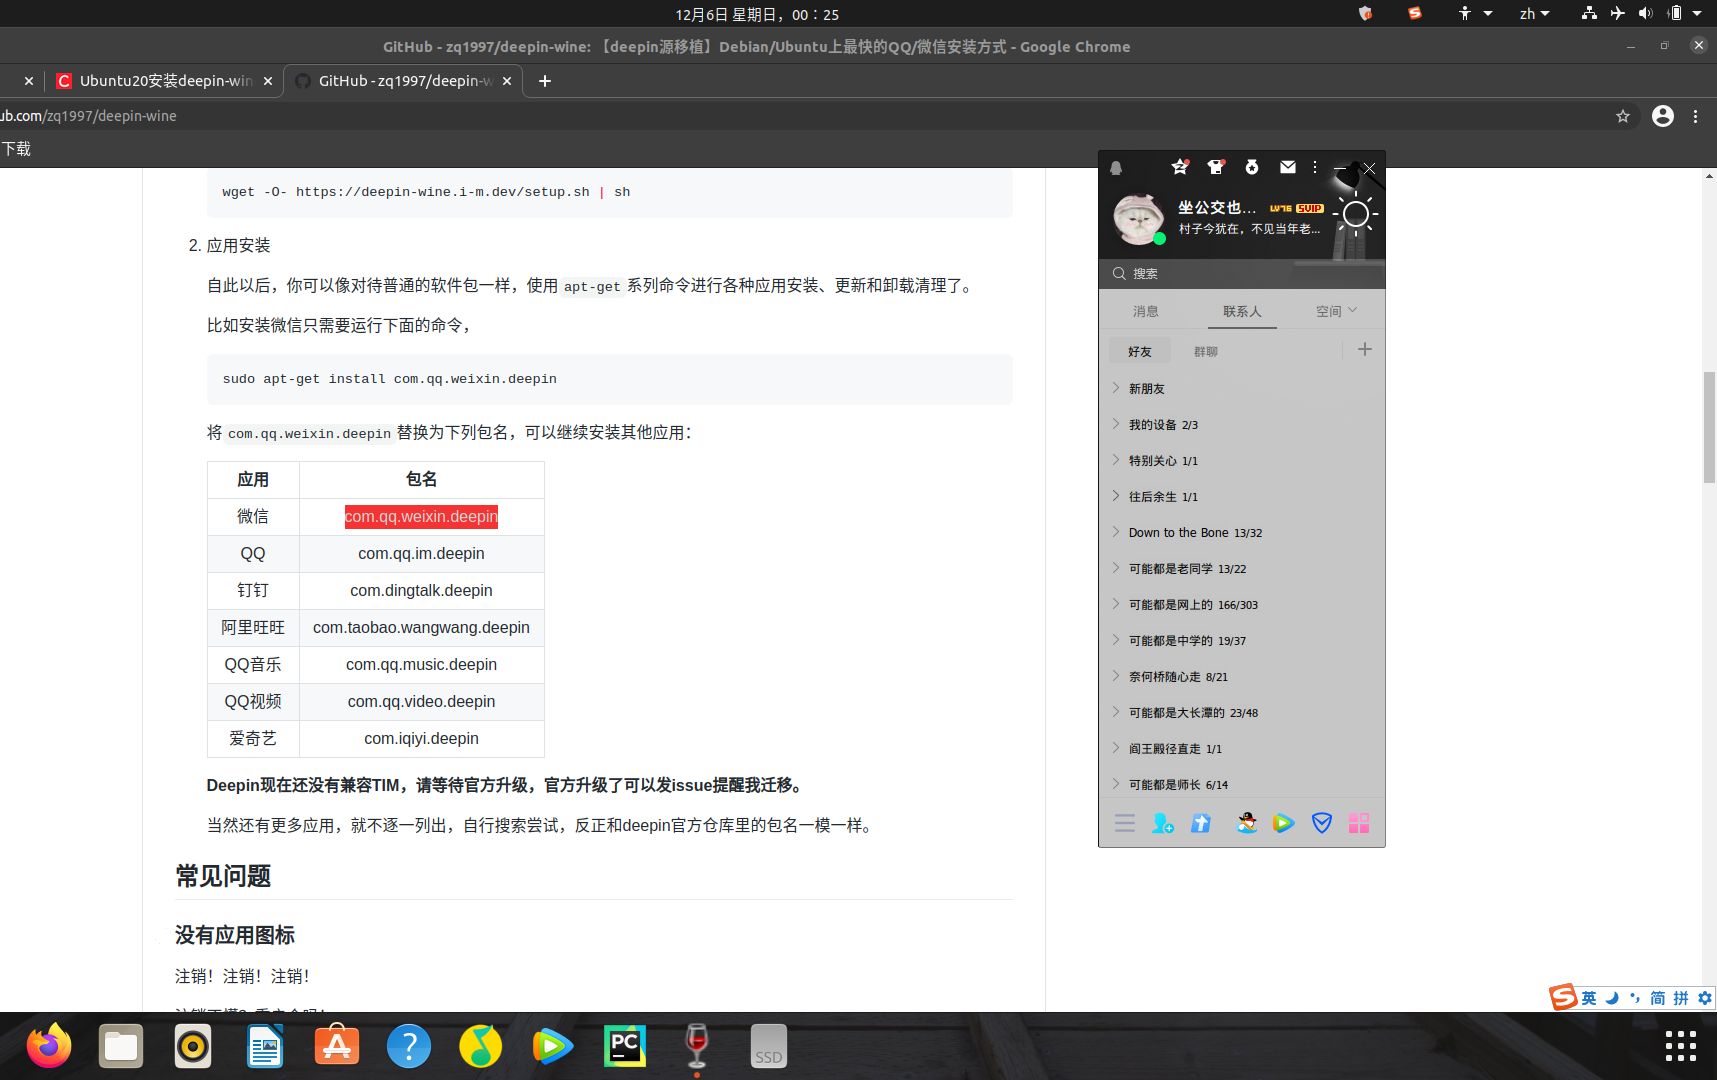Open the QQ dress-up shirt icon
This screenshot has height=1080, width=1717.
click(1216, 167)
